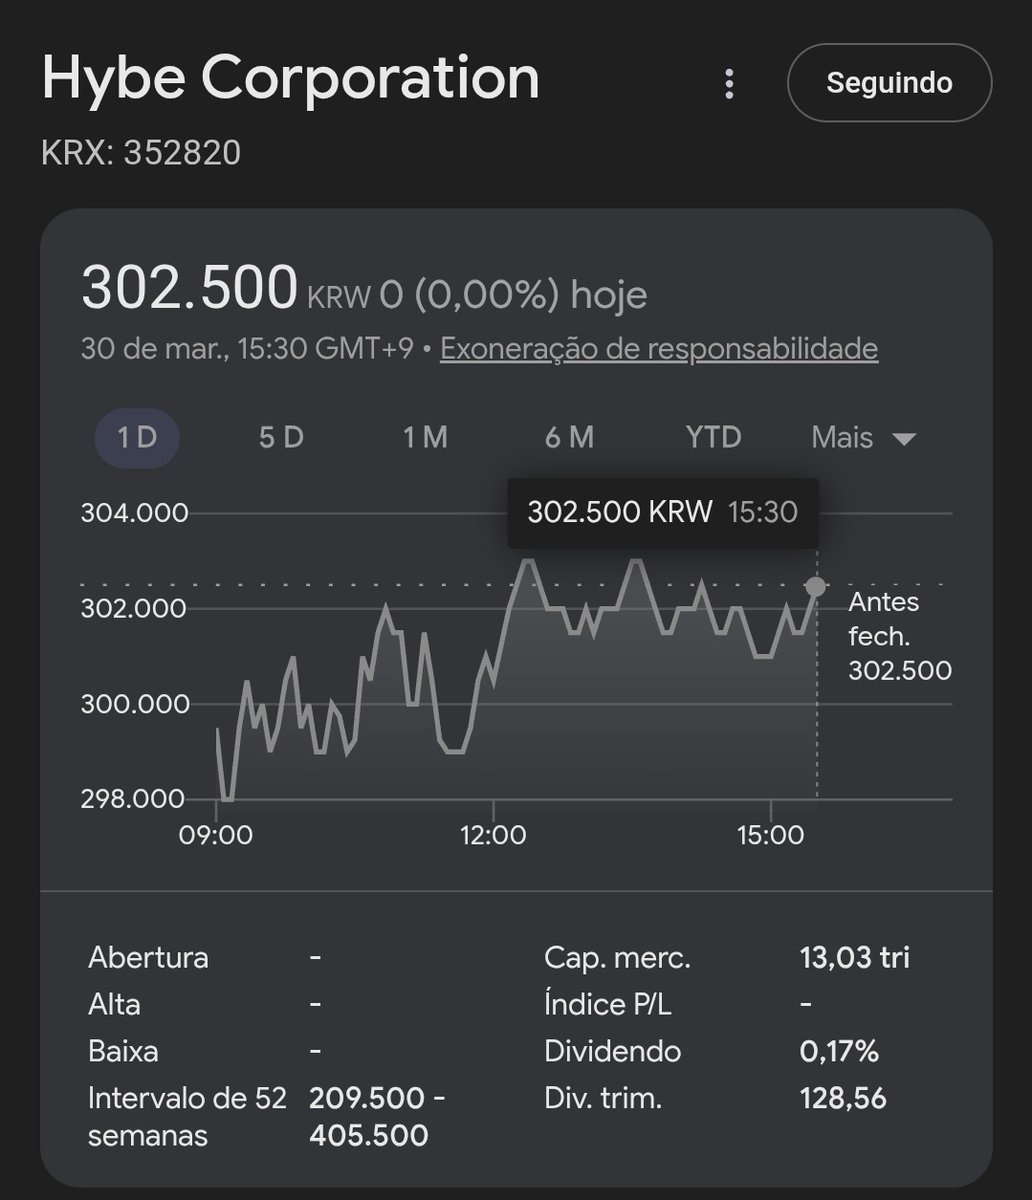Viewport: 1032px width, 1200px height.
Task: Switch chart to the 1 M range
Action: click(425, 438)
